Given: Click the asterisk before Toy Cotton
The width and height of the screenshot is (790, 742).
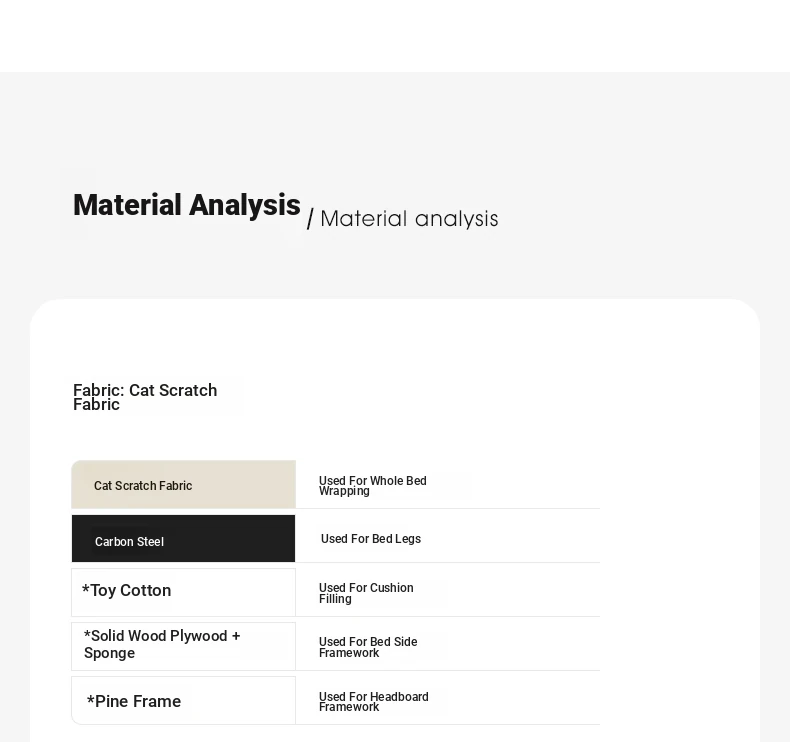Looking at the screenshot, I should tap(86, 591).
